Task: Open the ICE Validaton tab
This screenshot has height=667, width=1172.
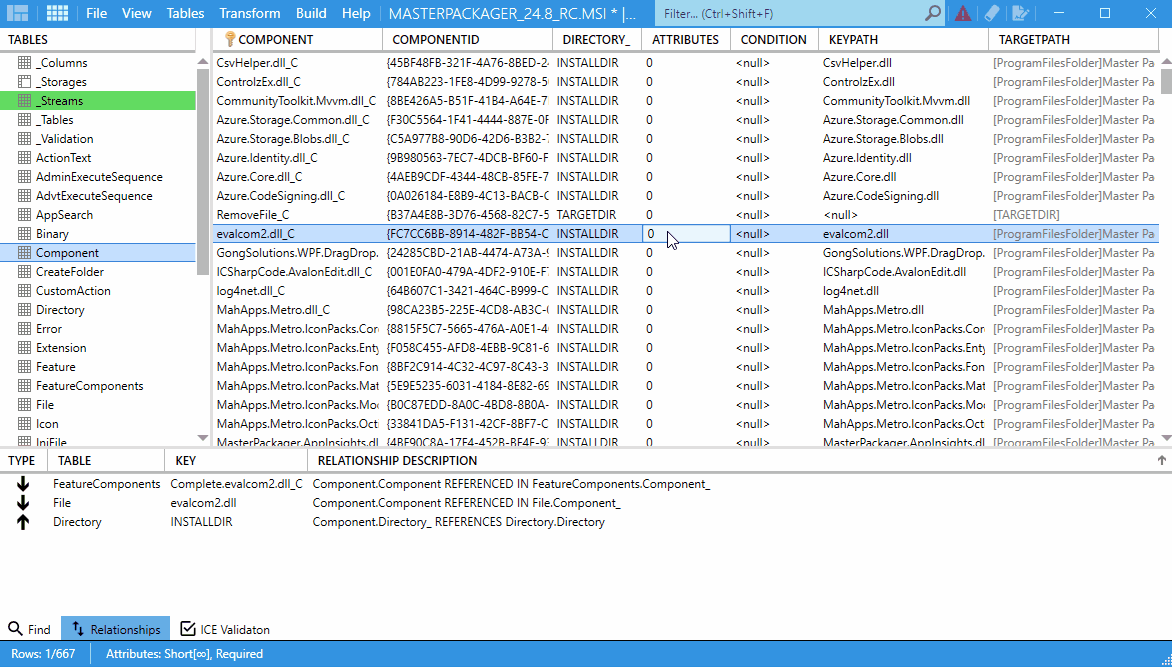Action: 225,629
